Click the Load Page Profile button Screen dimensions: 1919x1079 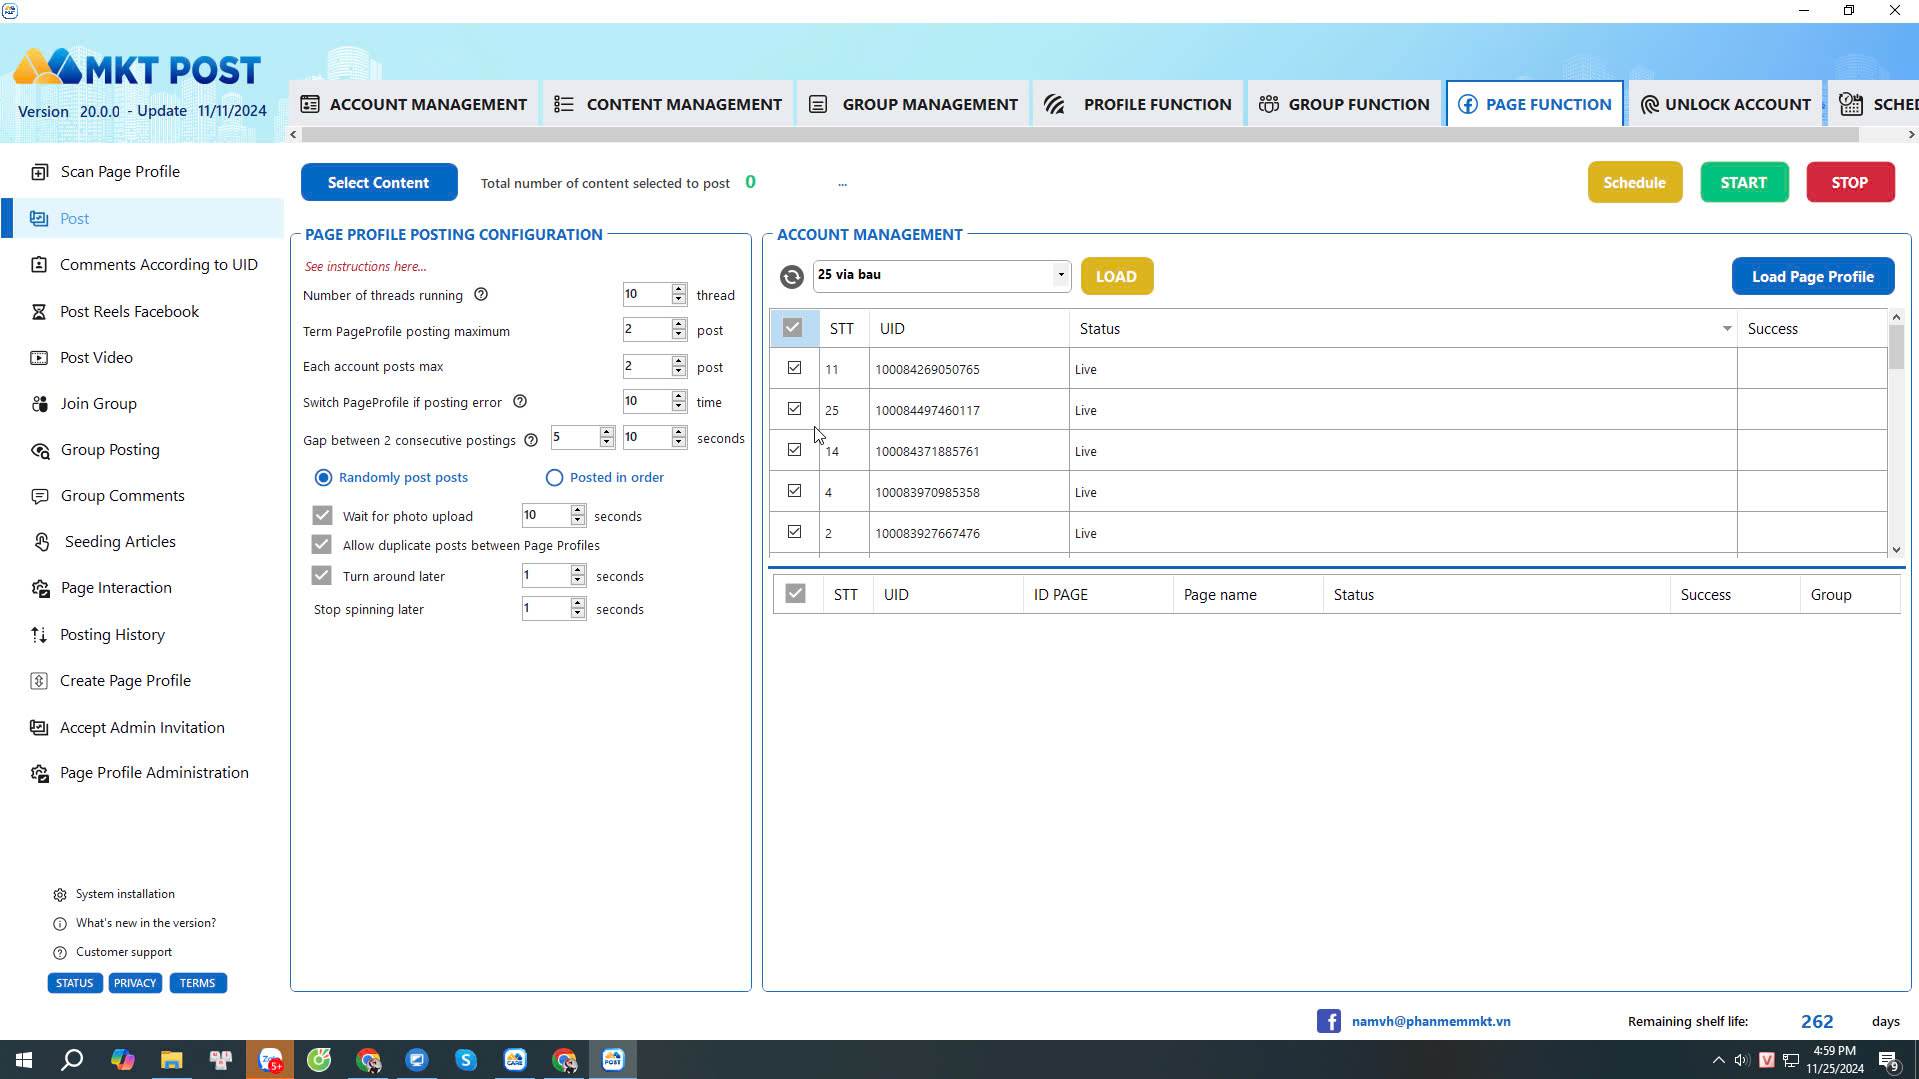point(1812,277)
